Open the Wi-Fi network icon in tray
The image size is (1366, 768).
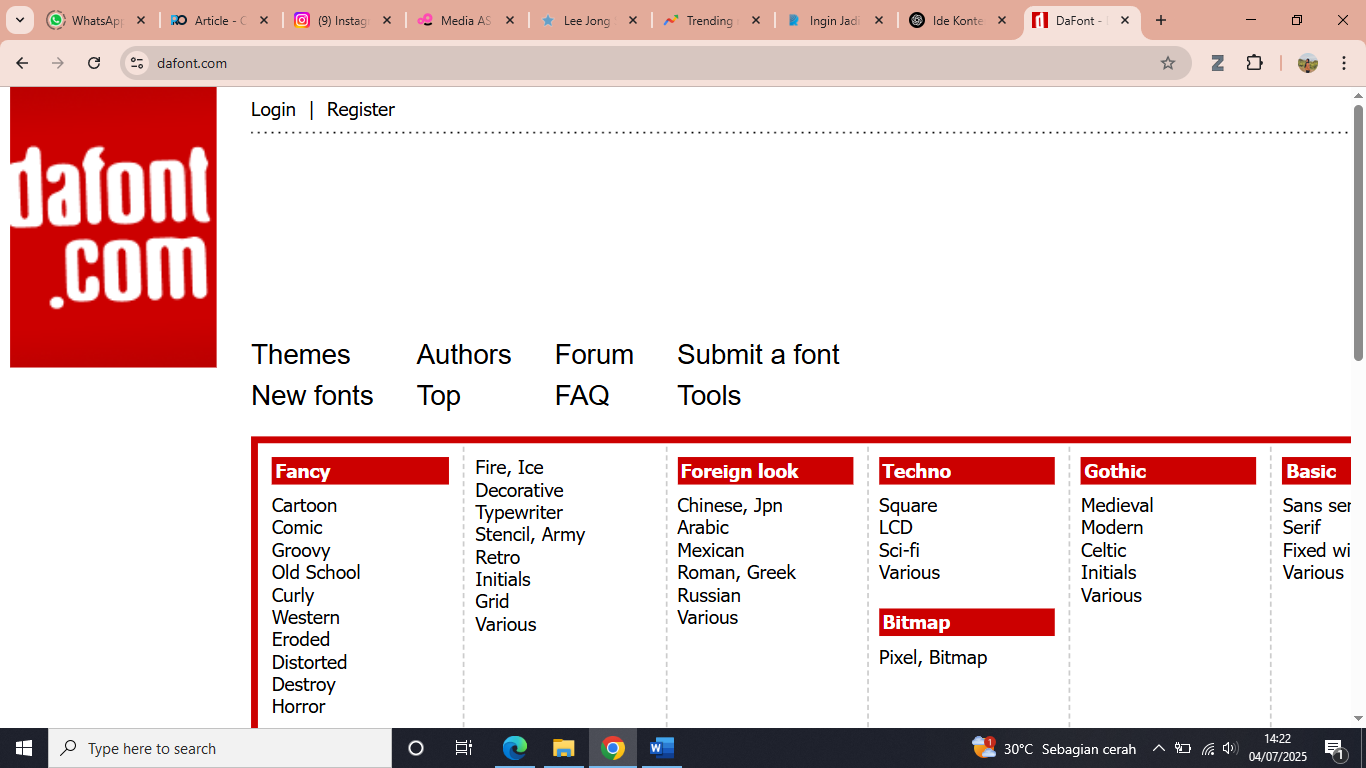[x=1207, y=748]
